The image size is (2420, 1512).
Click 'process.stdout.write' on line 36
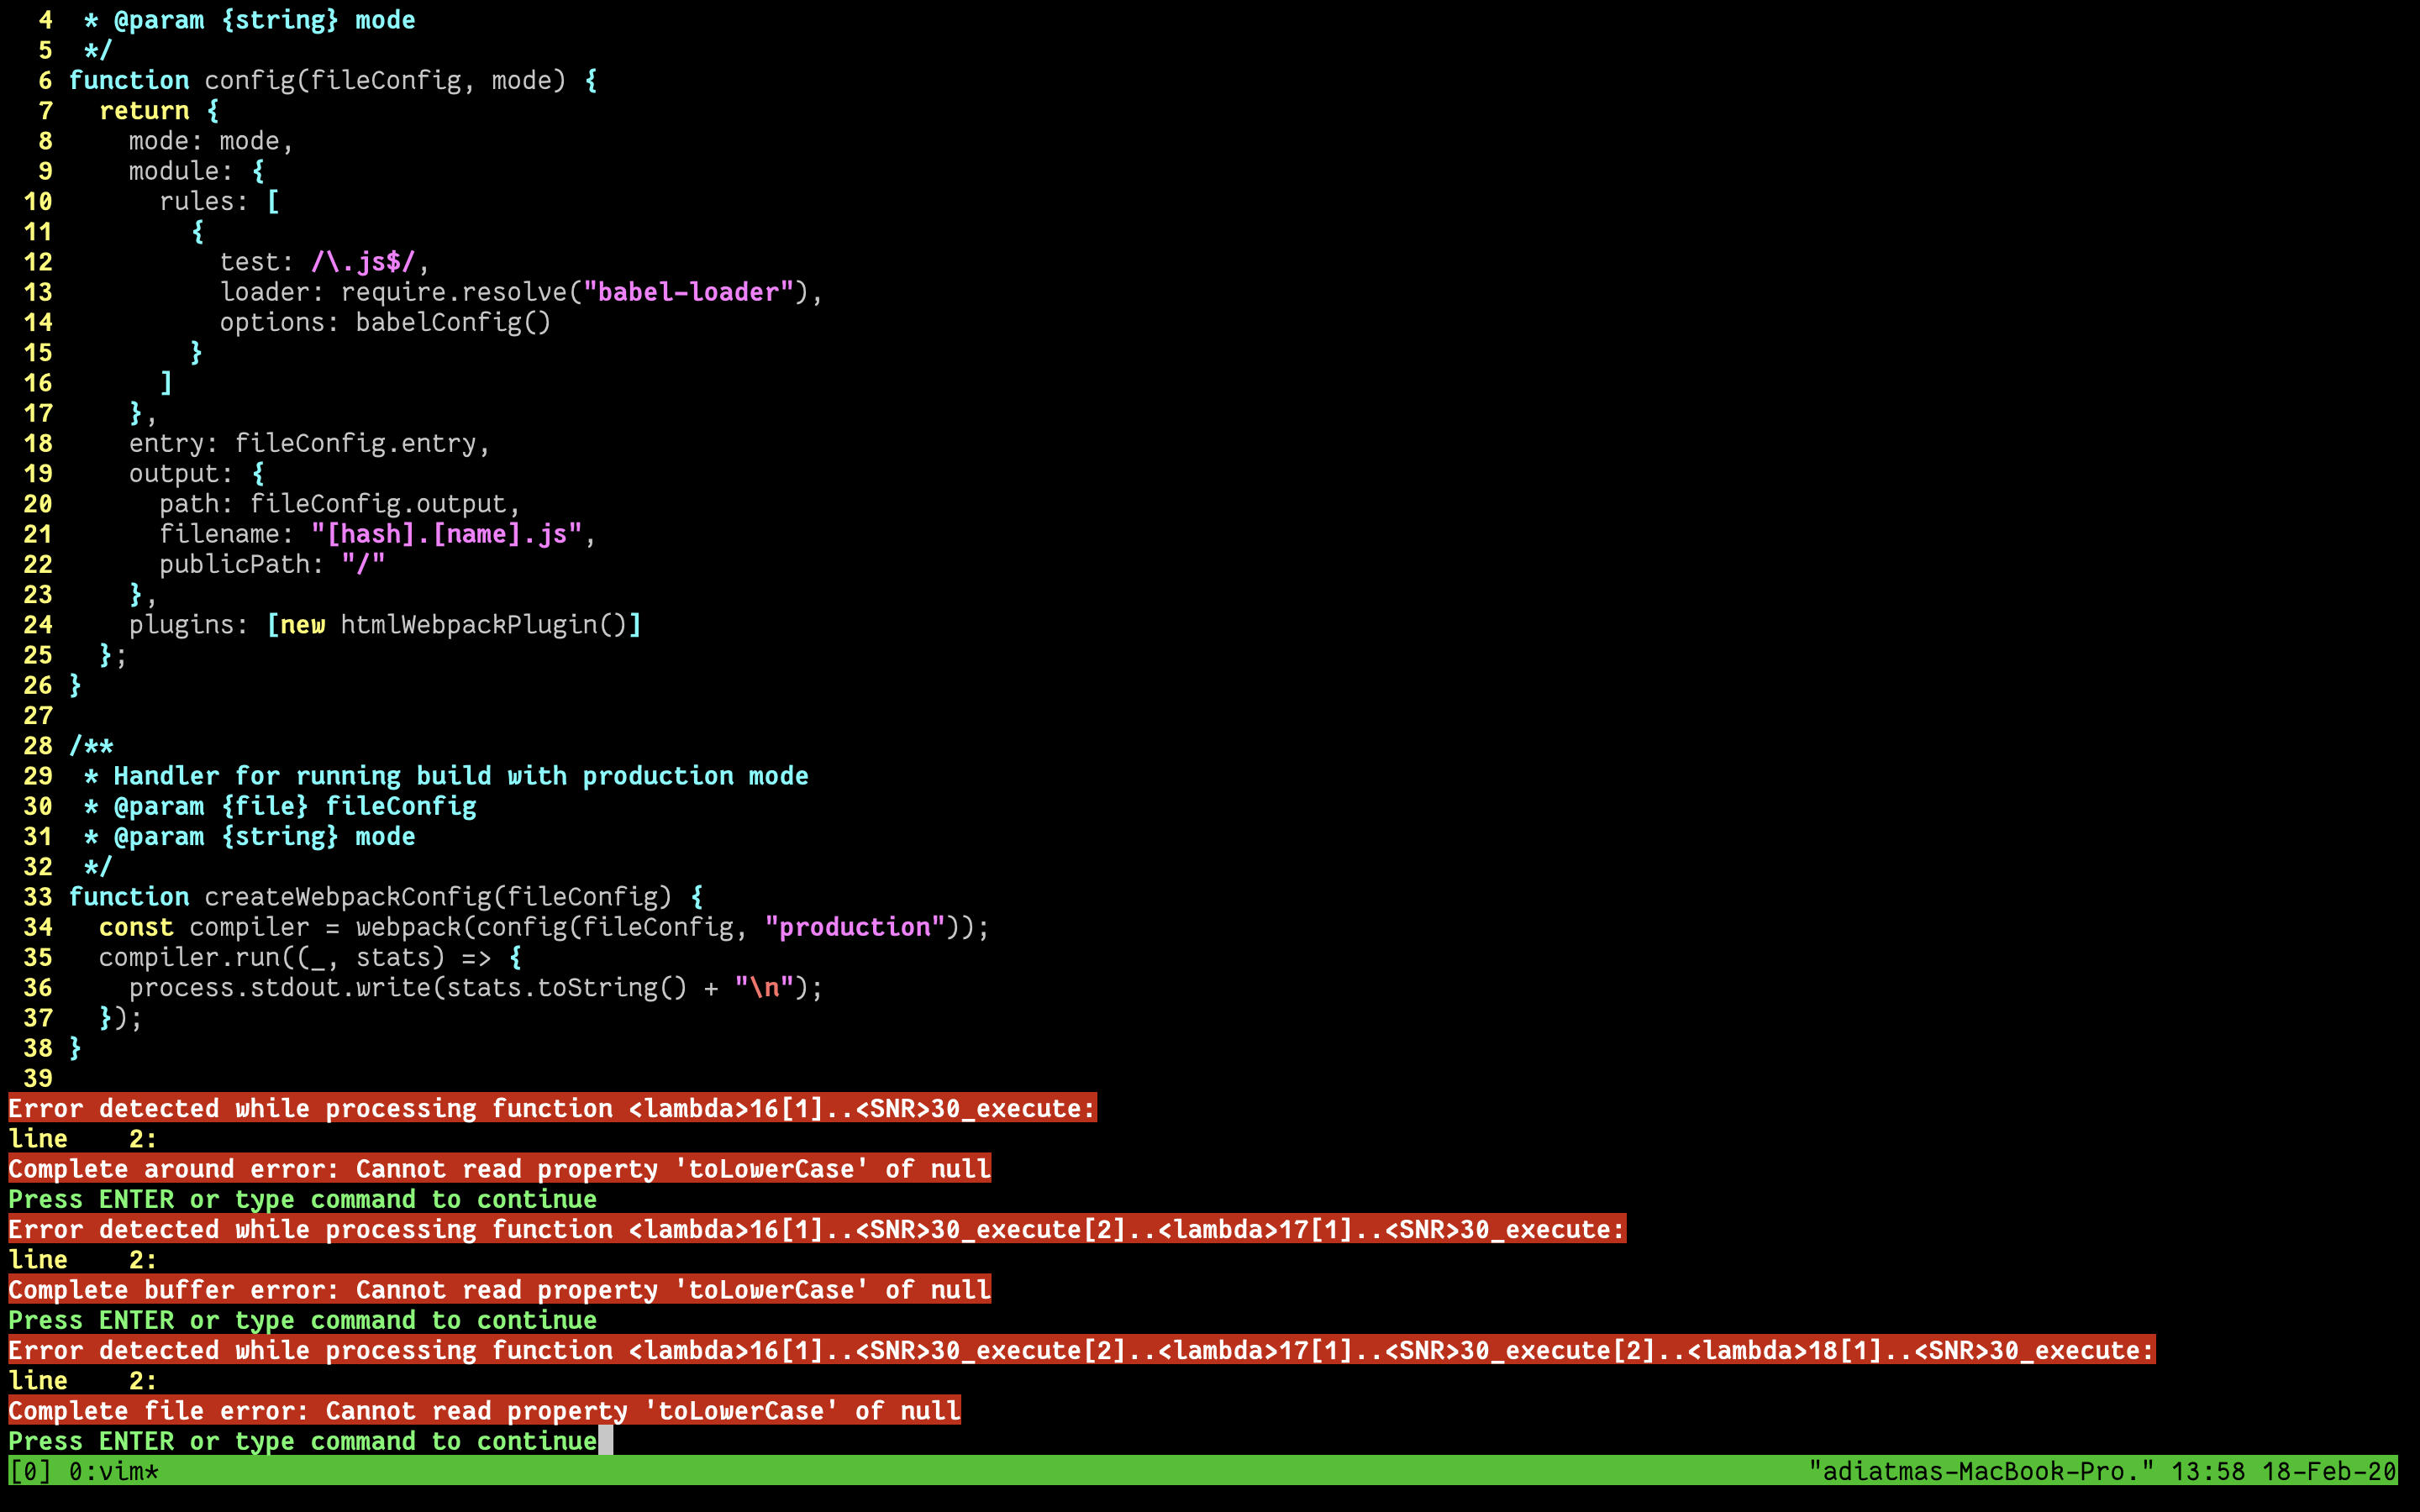280,988
